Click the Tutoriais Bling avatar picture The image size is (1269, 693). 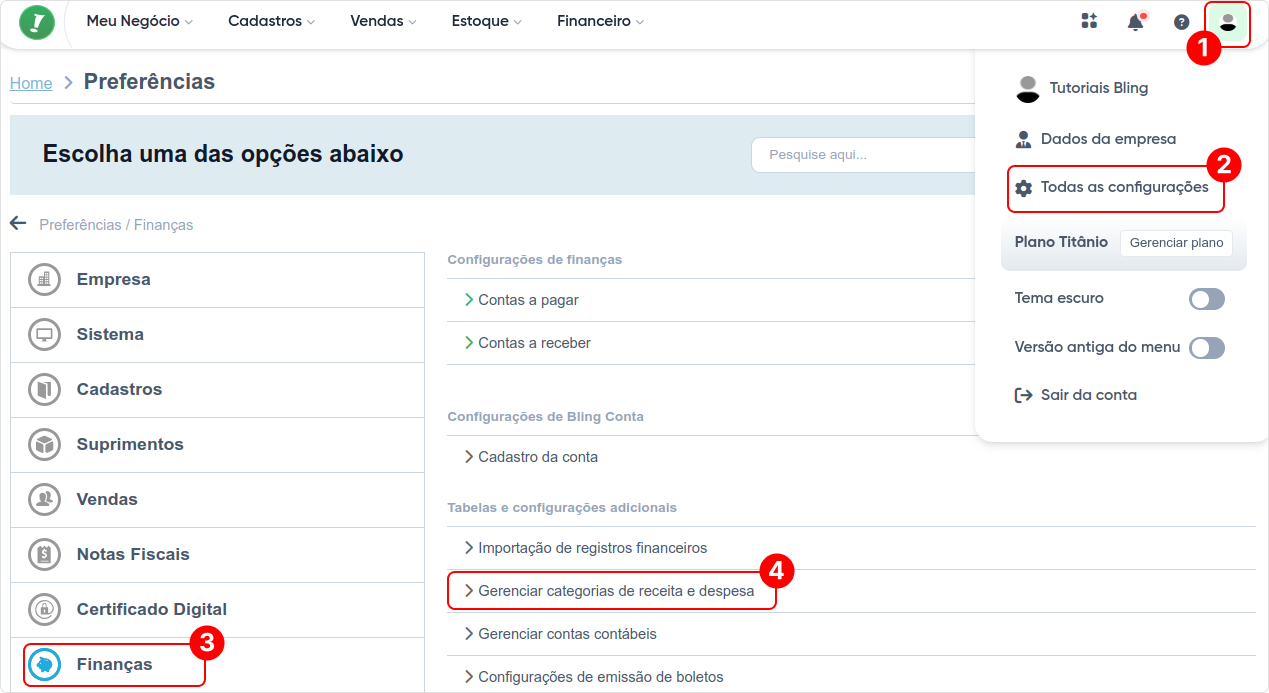coord(1027,88)
